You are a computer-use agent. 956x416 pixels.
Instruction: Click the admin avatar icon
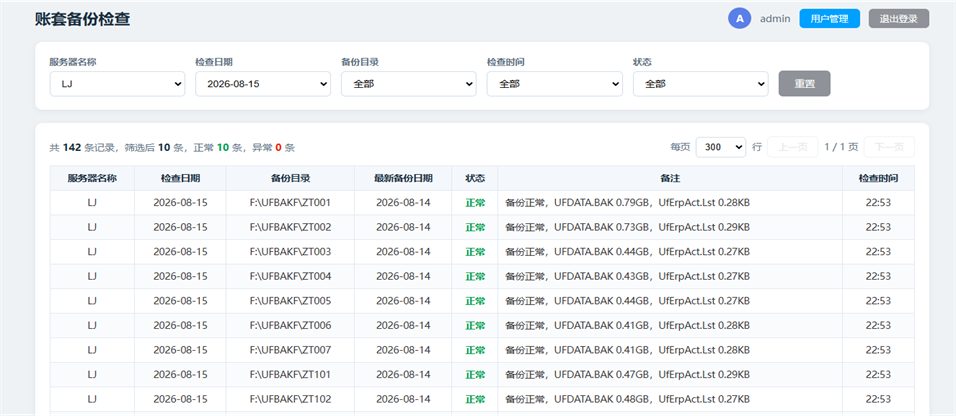(740, 18)
